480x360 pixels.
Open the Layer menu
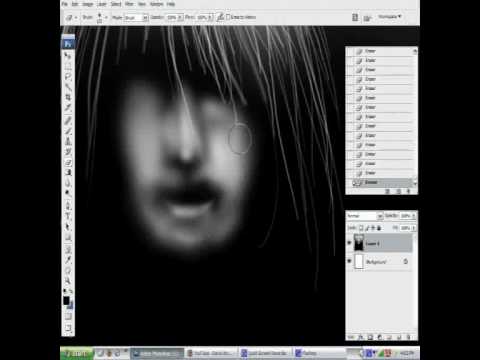point(101,4)
